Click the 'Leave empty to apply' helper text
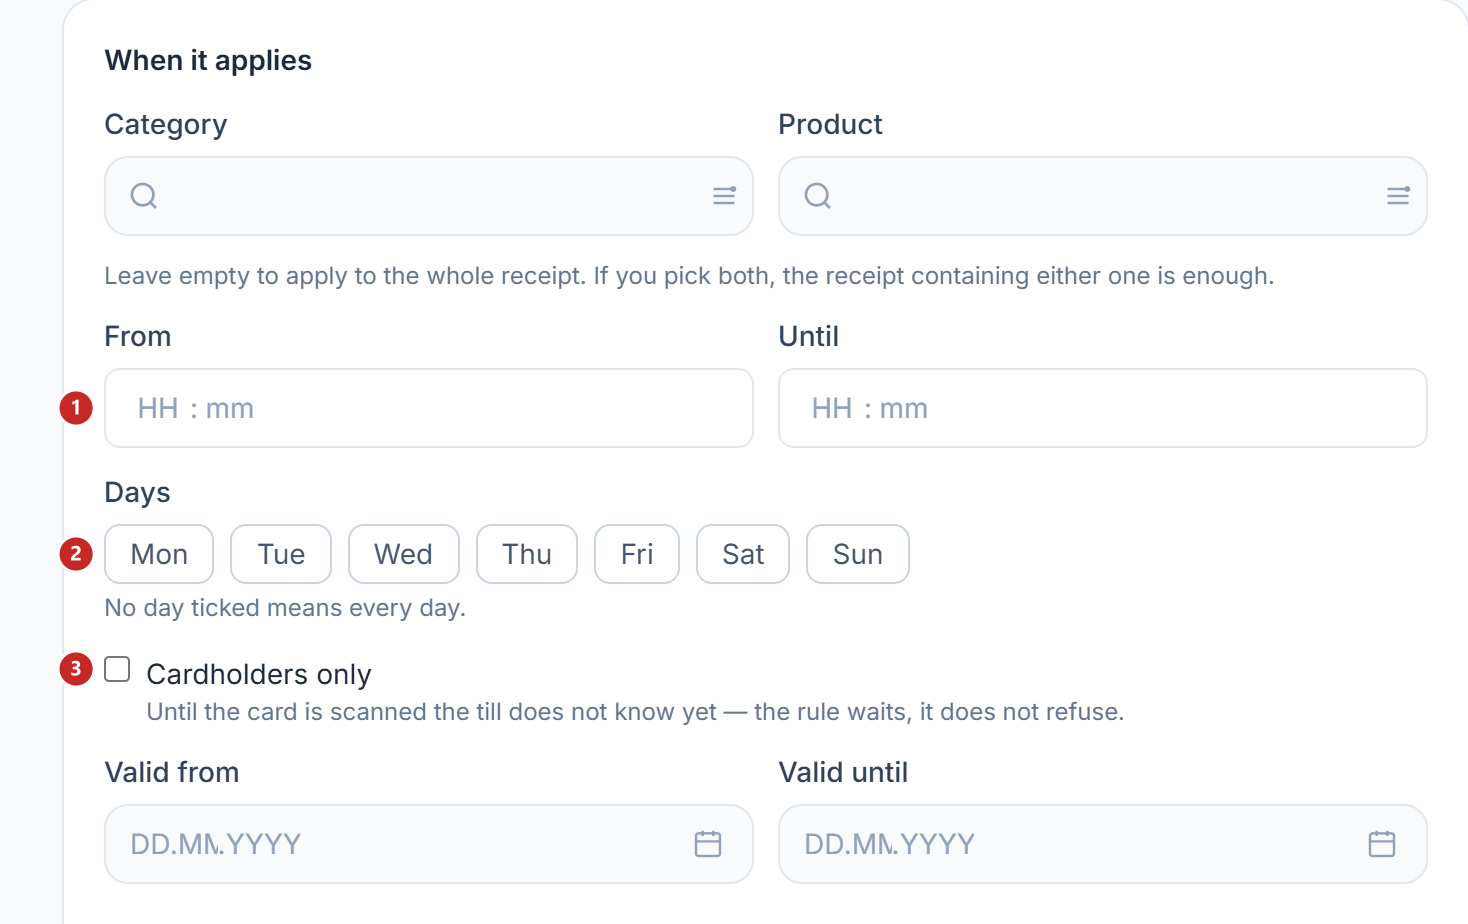The width and height of the screenshot is (1468, 924). [689, 276]
